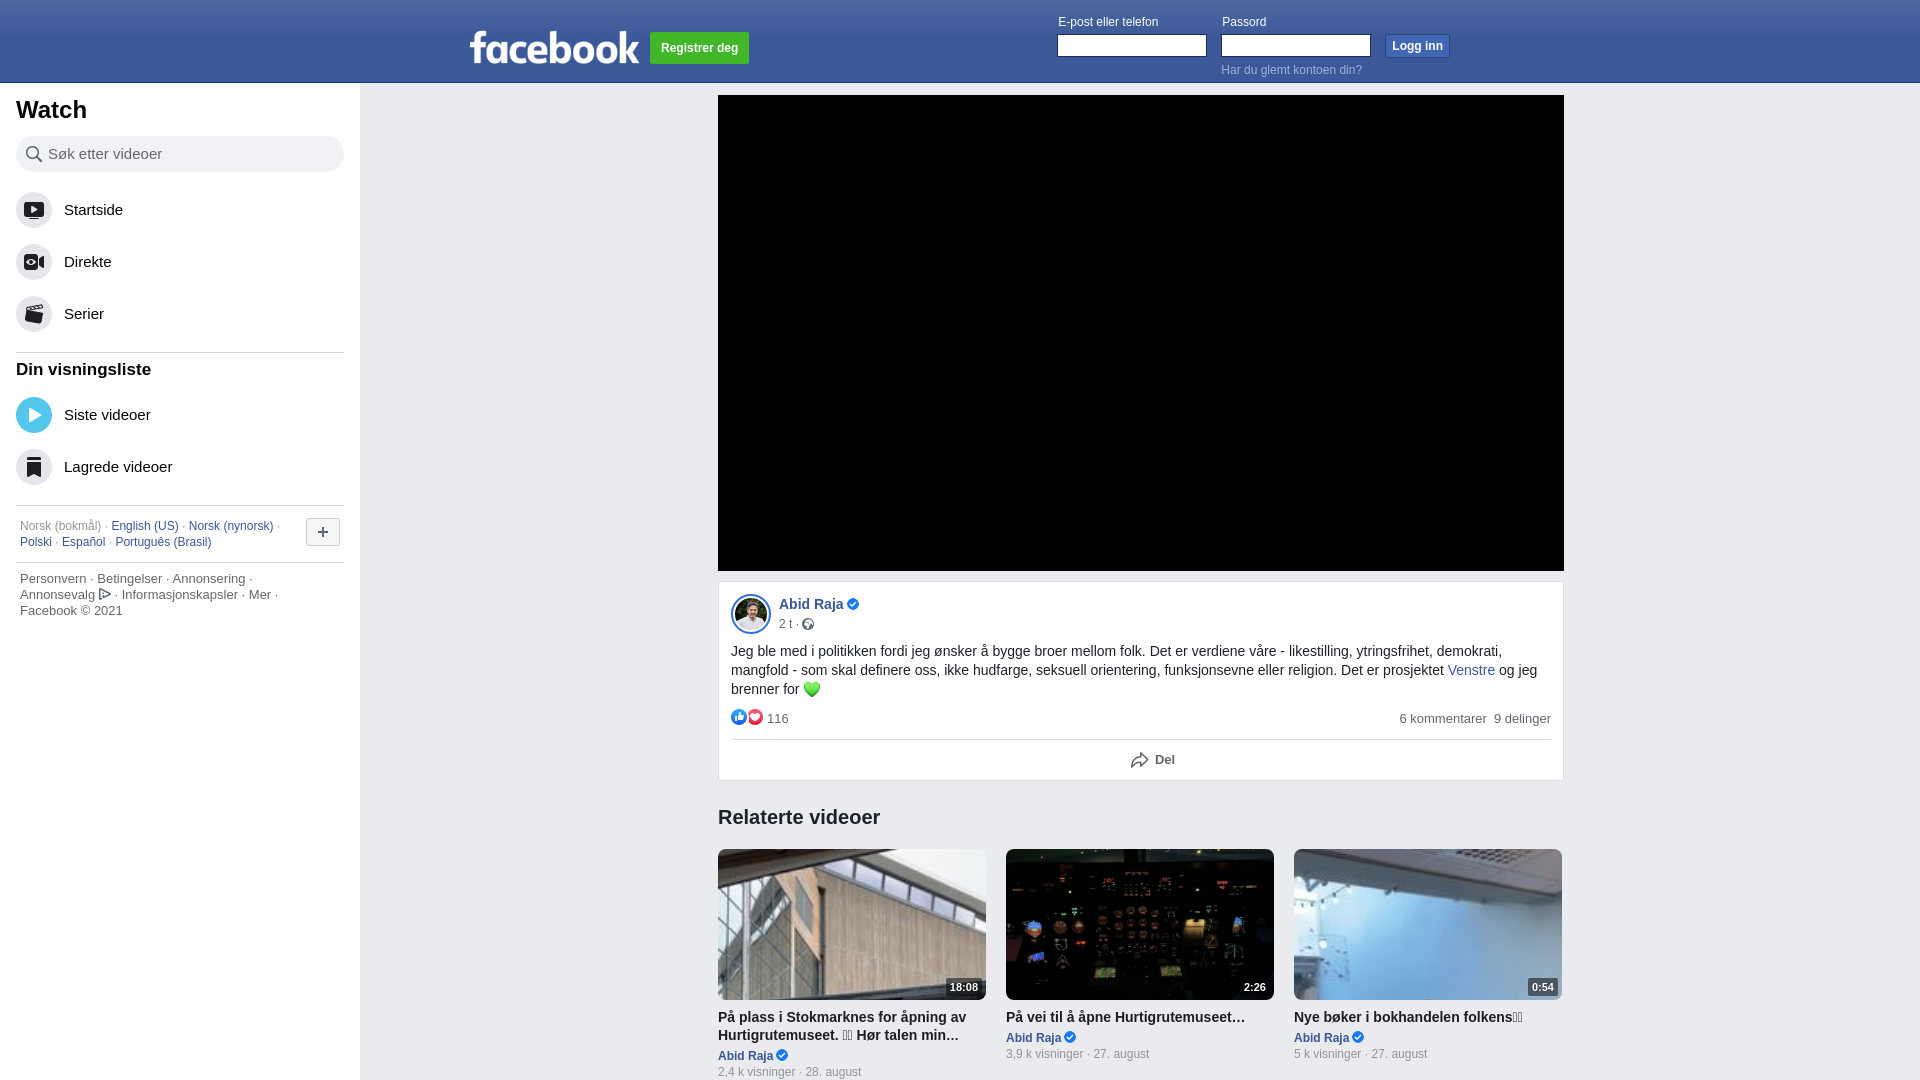
Task: Go to Direkte videos
Action: (180, 262)
